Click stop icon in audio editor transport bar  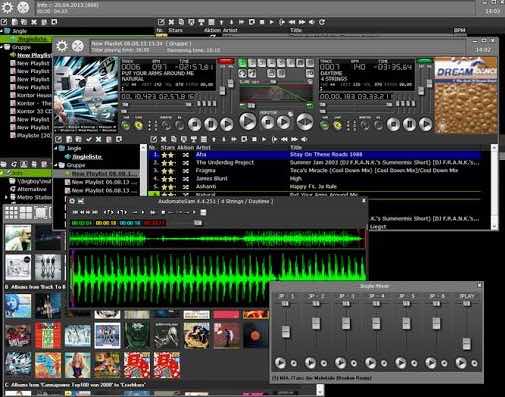(x=163, y=212)
